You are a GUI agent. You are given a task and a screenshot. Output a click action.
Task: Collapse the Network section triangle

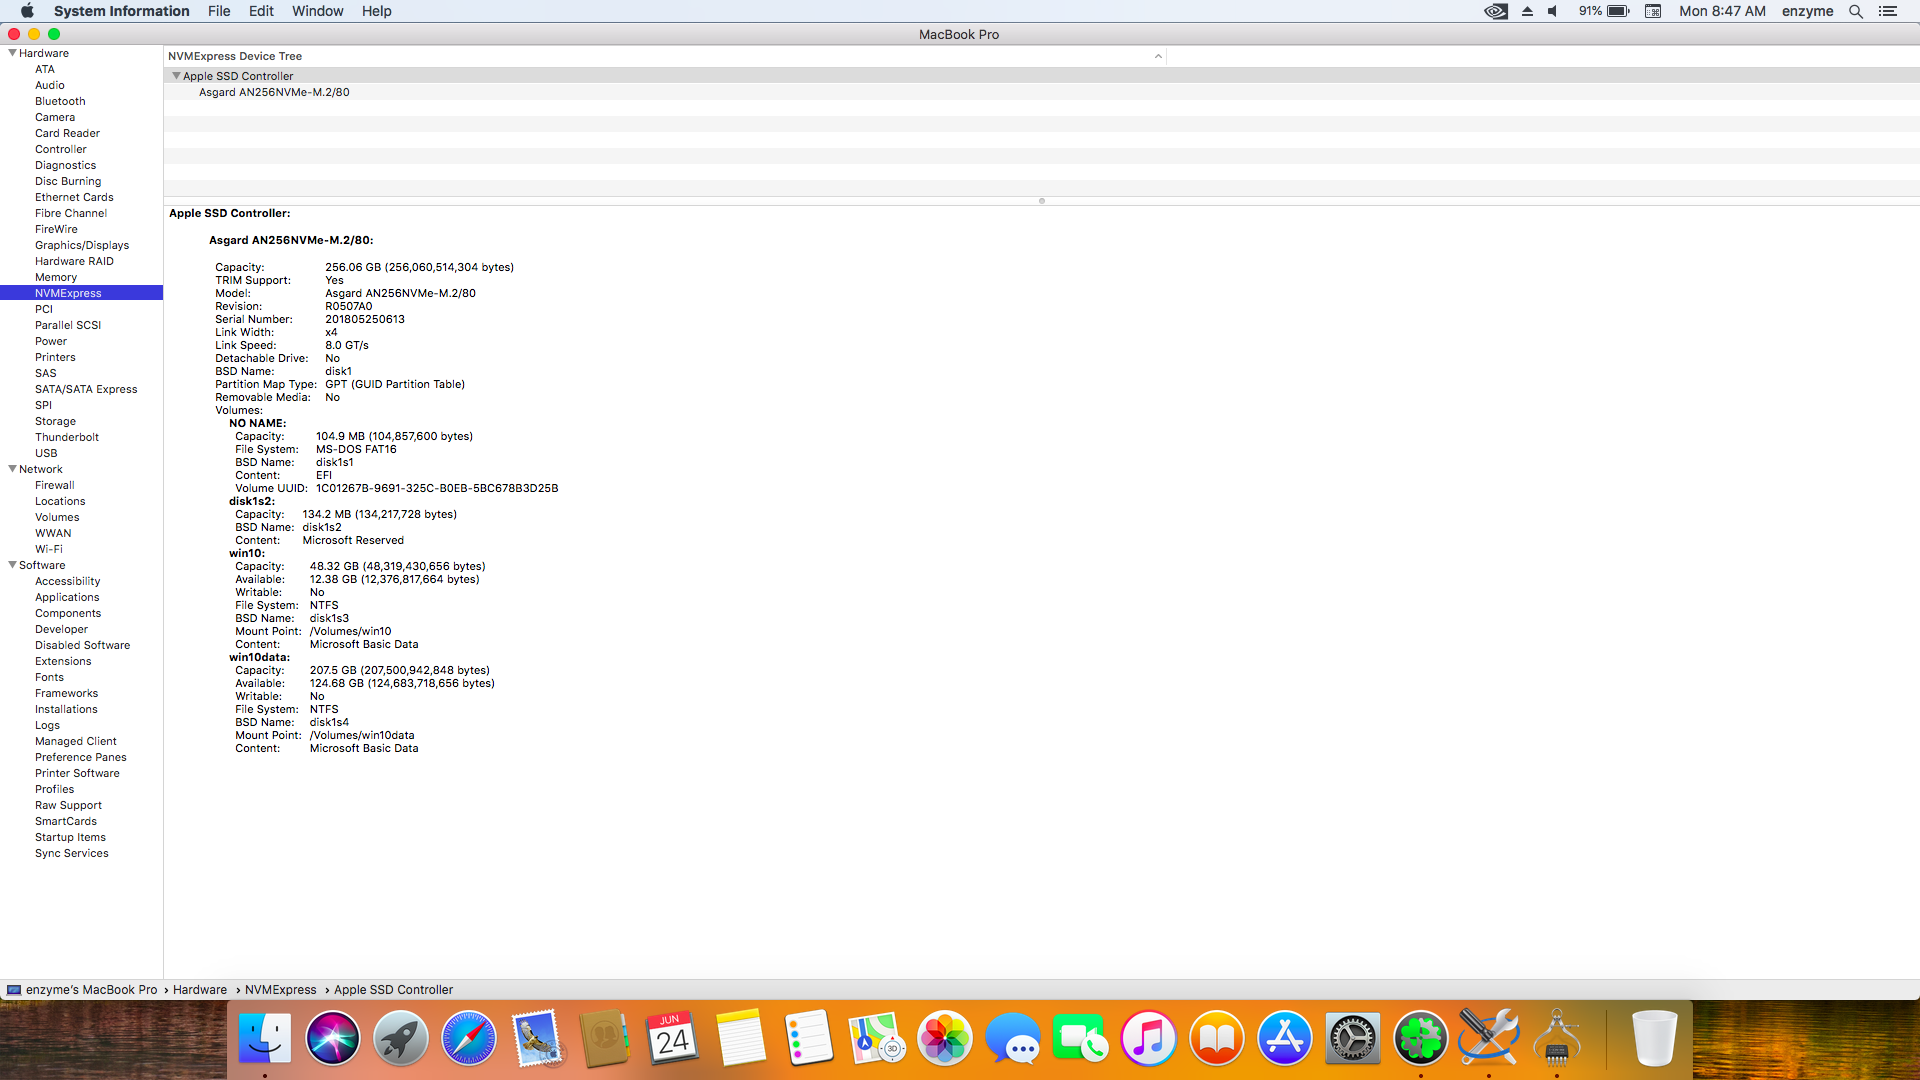[12, 469]
